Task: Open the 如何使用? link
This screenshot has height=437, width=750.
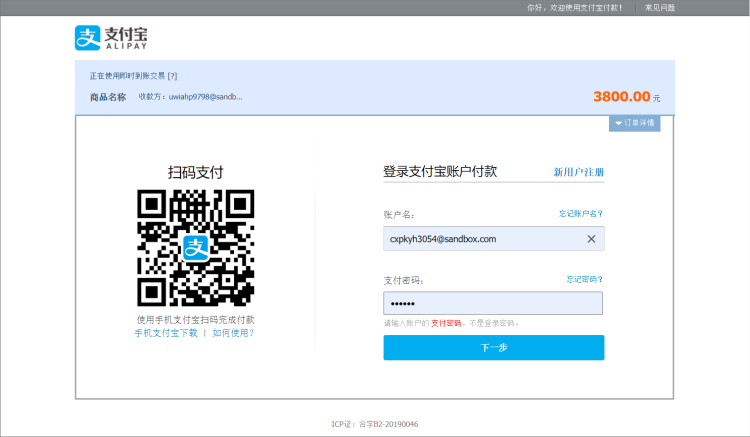Action: tap(233, 333)
